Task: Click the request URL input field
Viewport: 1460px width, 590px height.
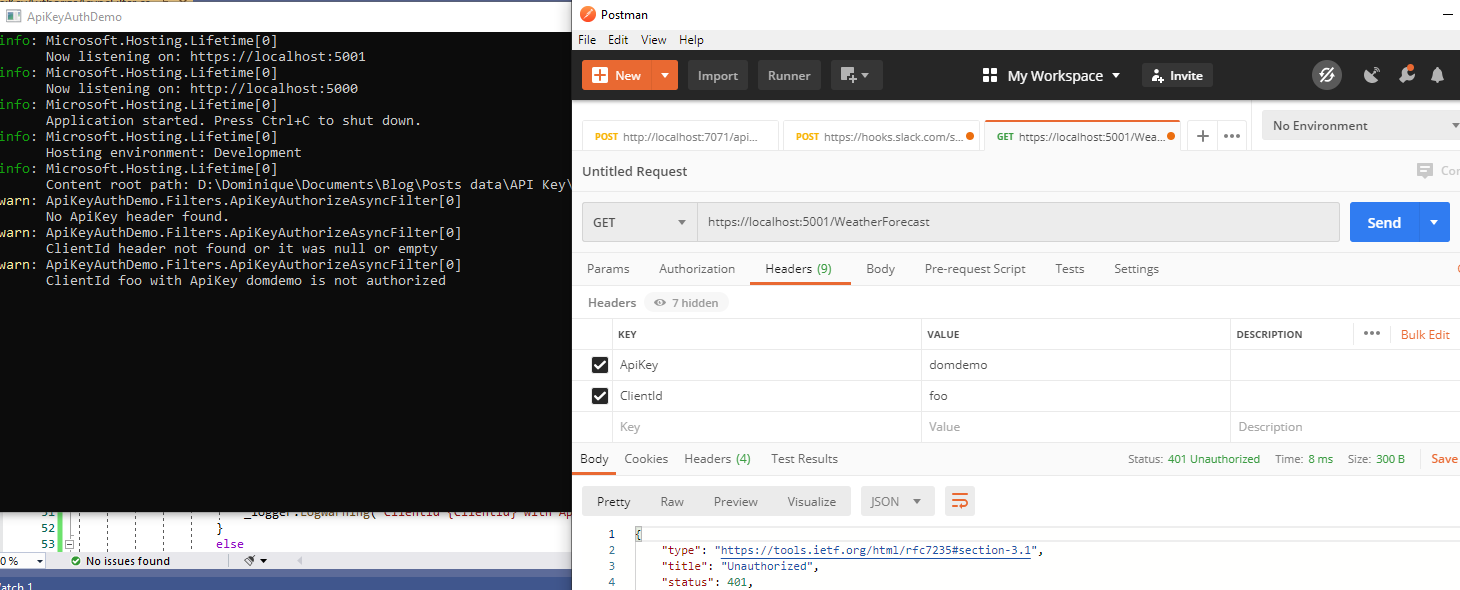Action: (1018, 222)
